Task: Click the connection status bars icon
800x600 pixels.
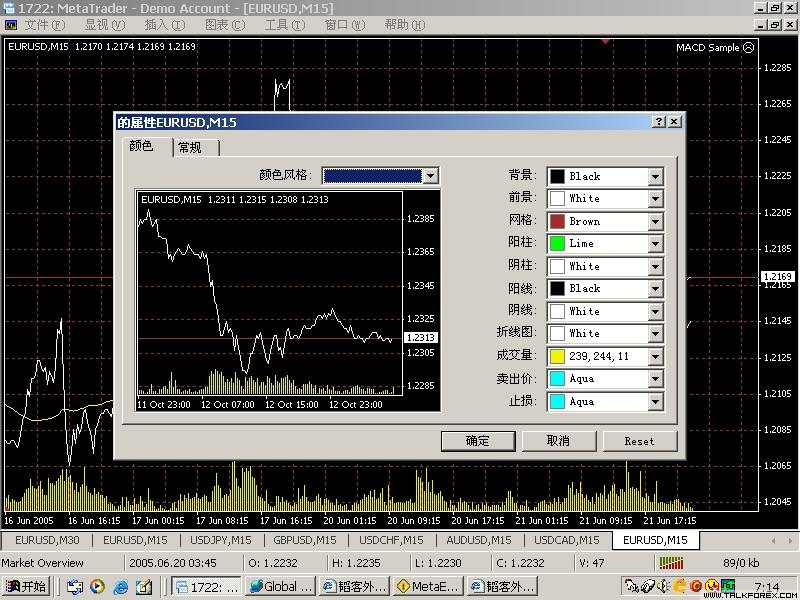Action: click(x=671, y=563)
